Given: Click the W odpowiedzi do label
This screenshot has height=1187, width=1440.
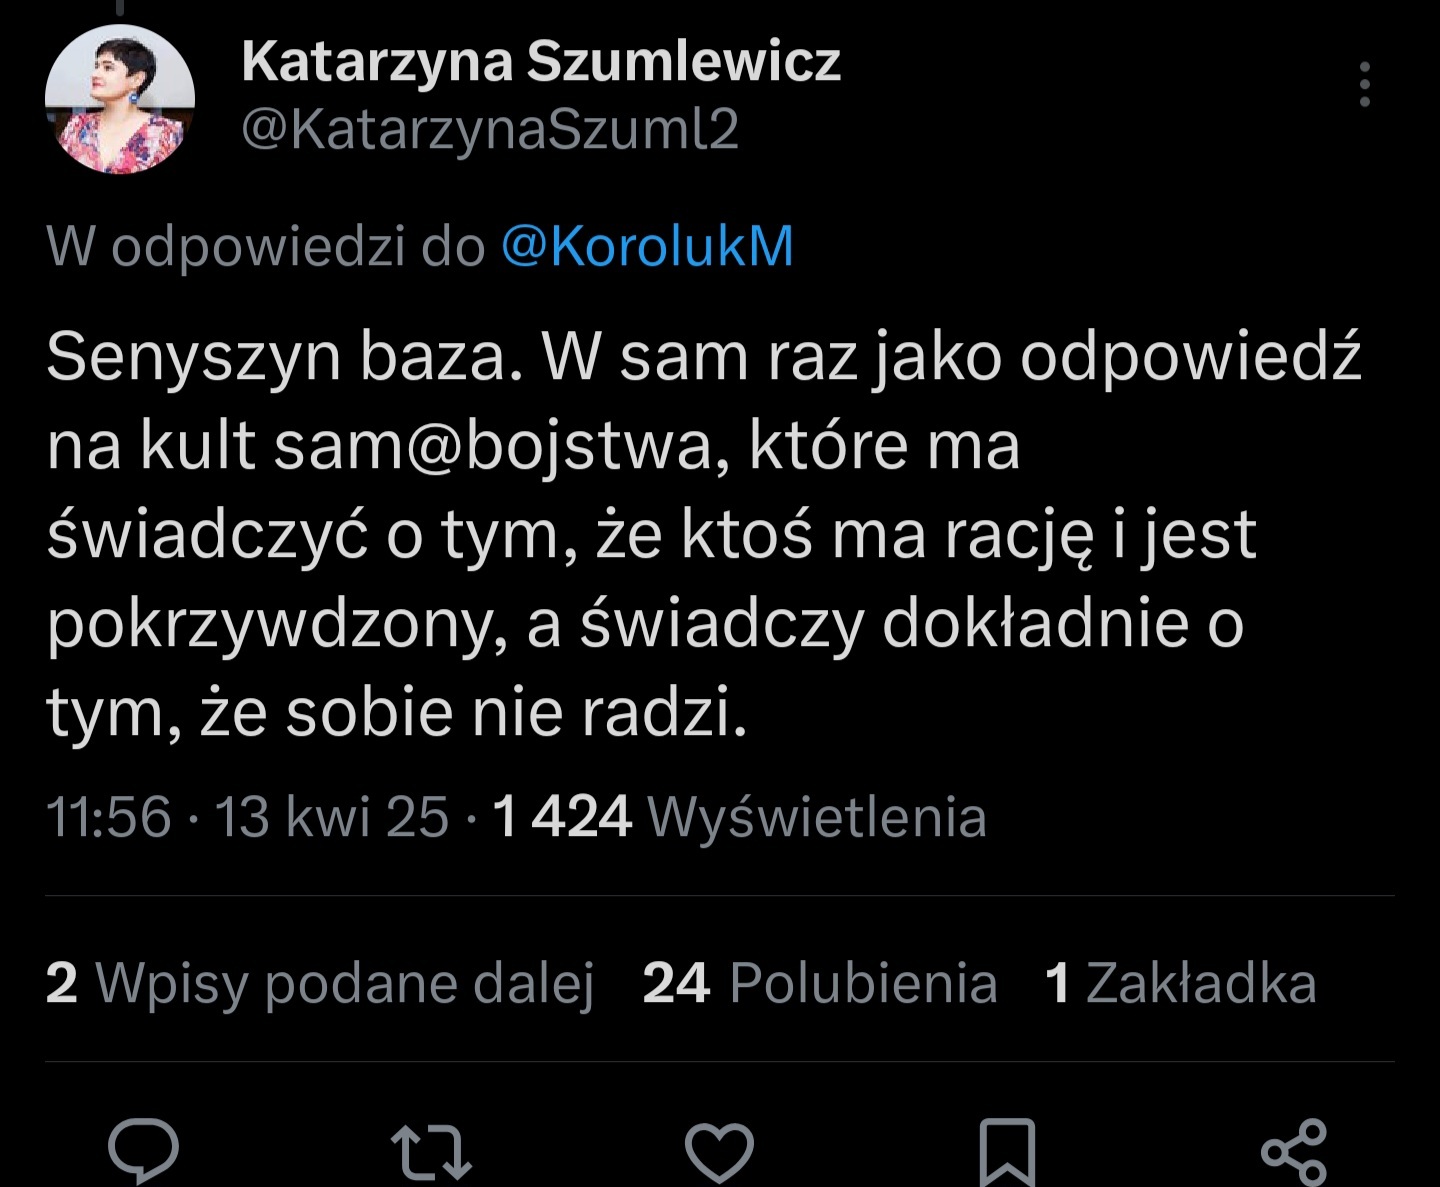Looking at the screenshot, I should coord(265,246).
